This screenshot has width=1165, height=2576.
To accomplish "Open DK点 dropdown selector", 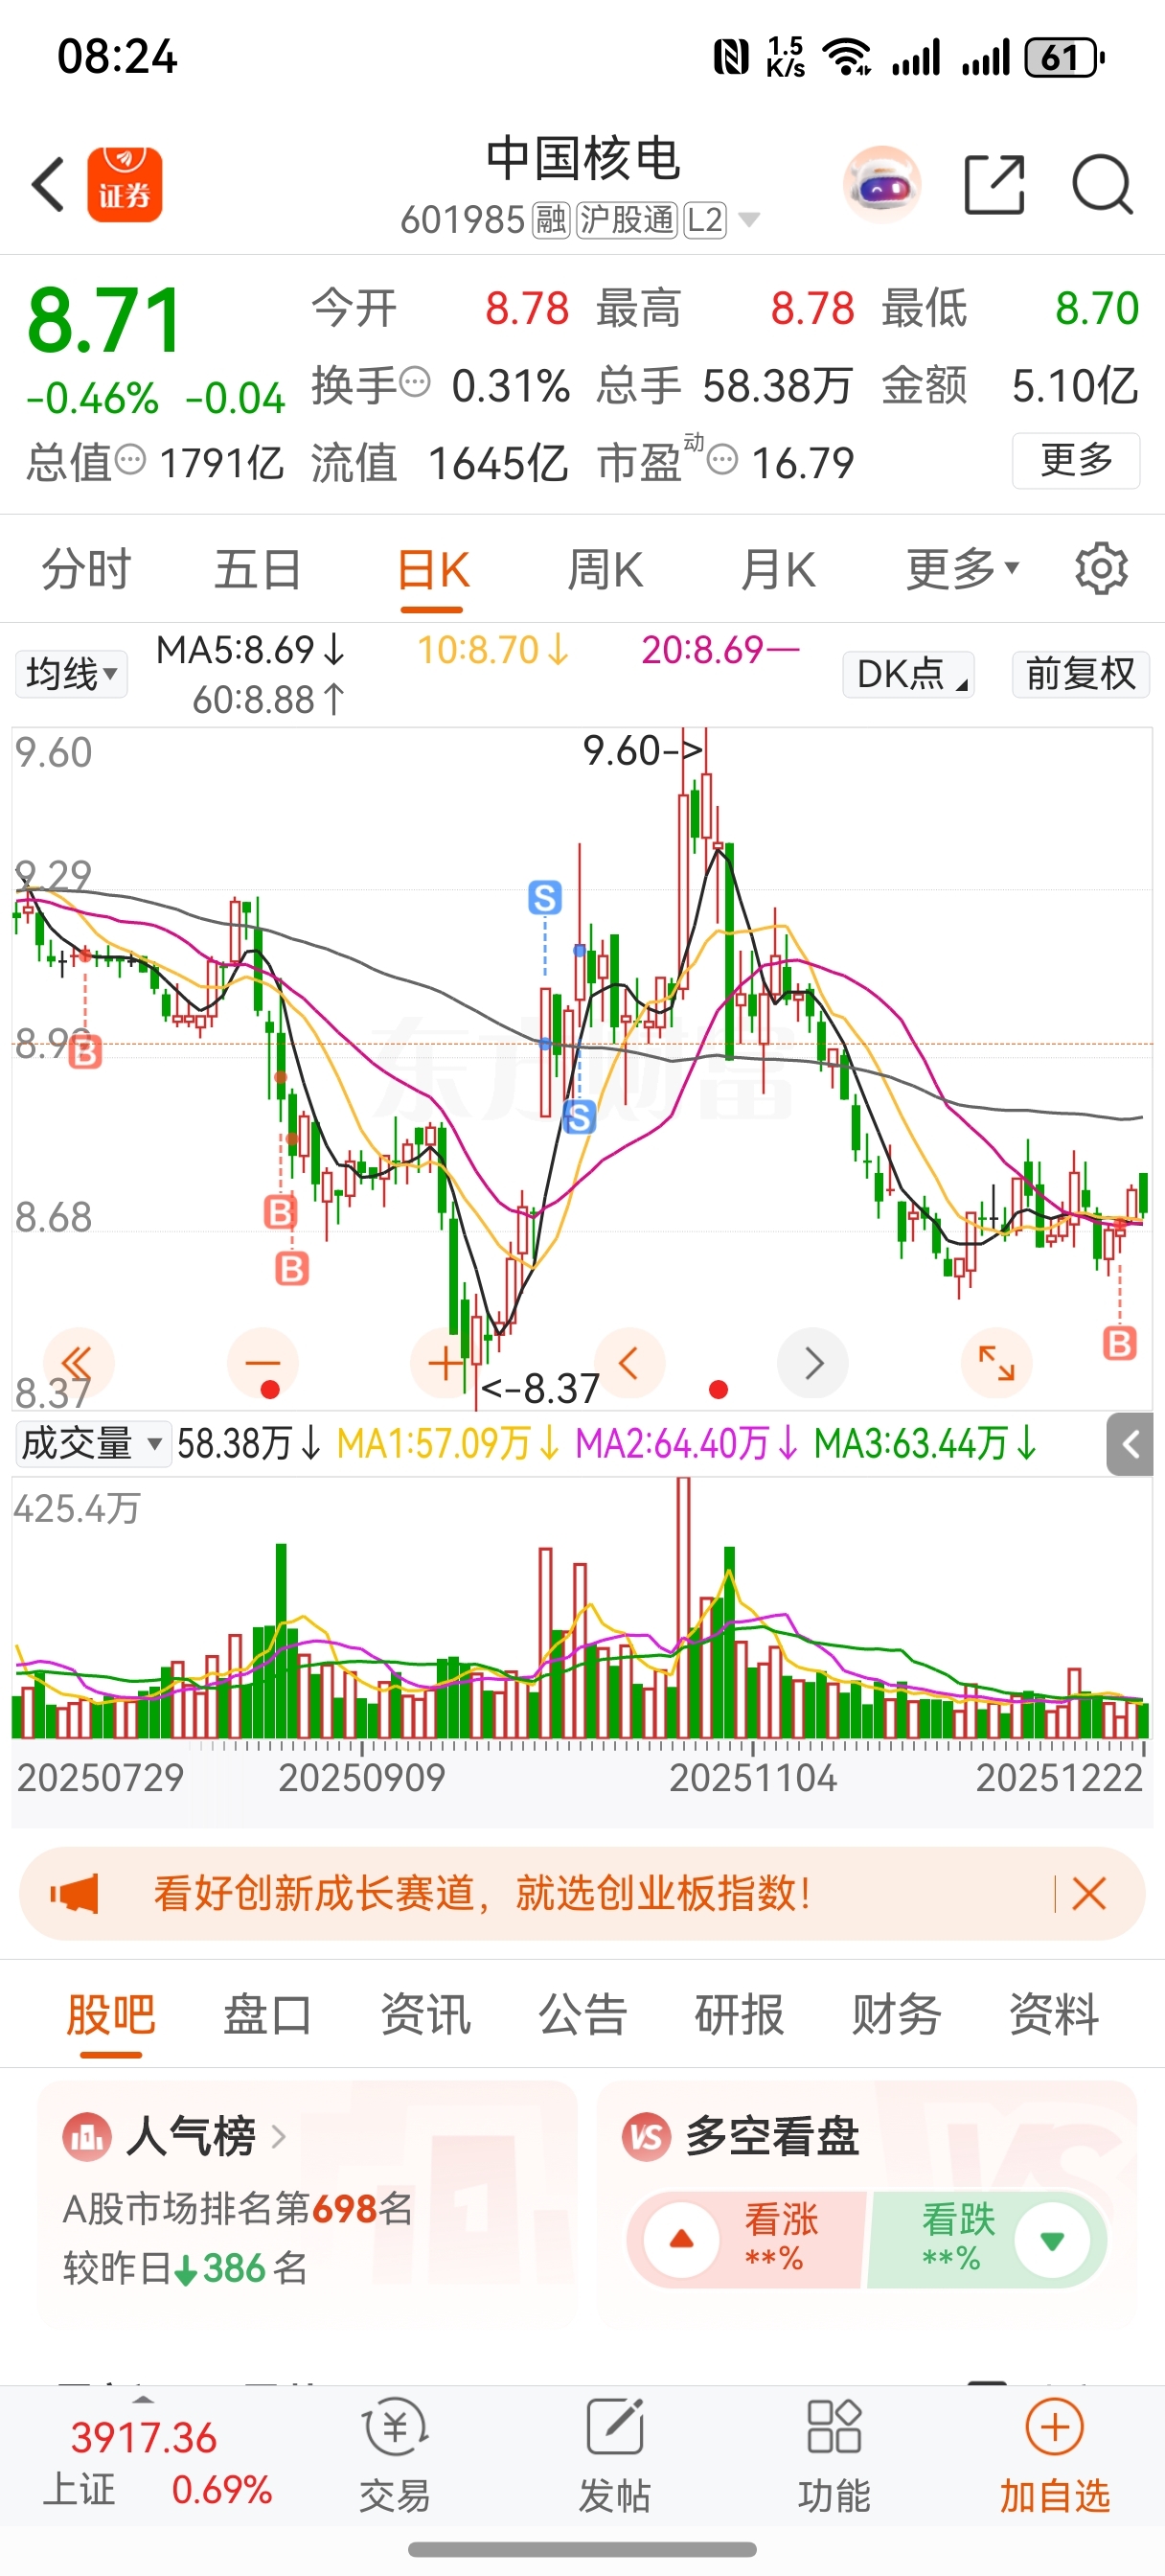I will point(908,673).
